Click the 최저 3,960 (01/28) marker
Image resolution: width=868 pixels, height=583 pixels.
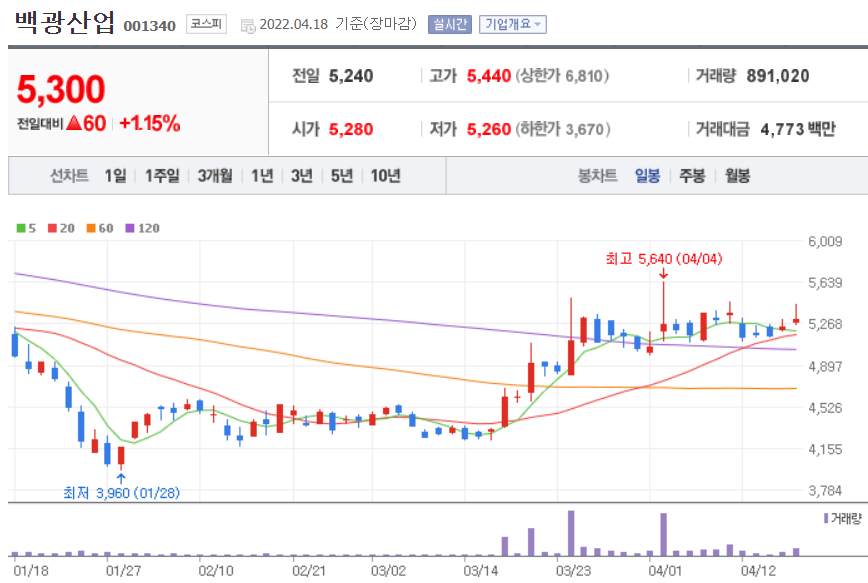click(x=122, y=493)
